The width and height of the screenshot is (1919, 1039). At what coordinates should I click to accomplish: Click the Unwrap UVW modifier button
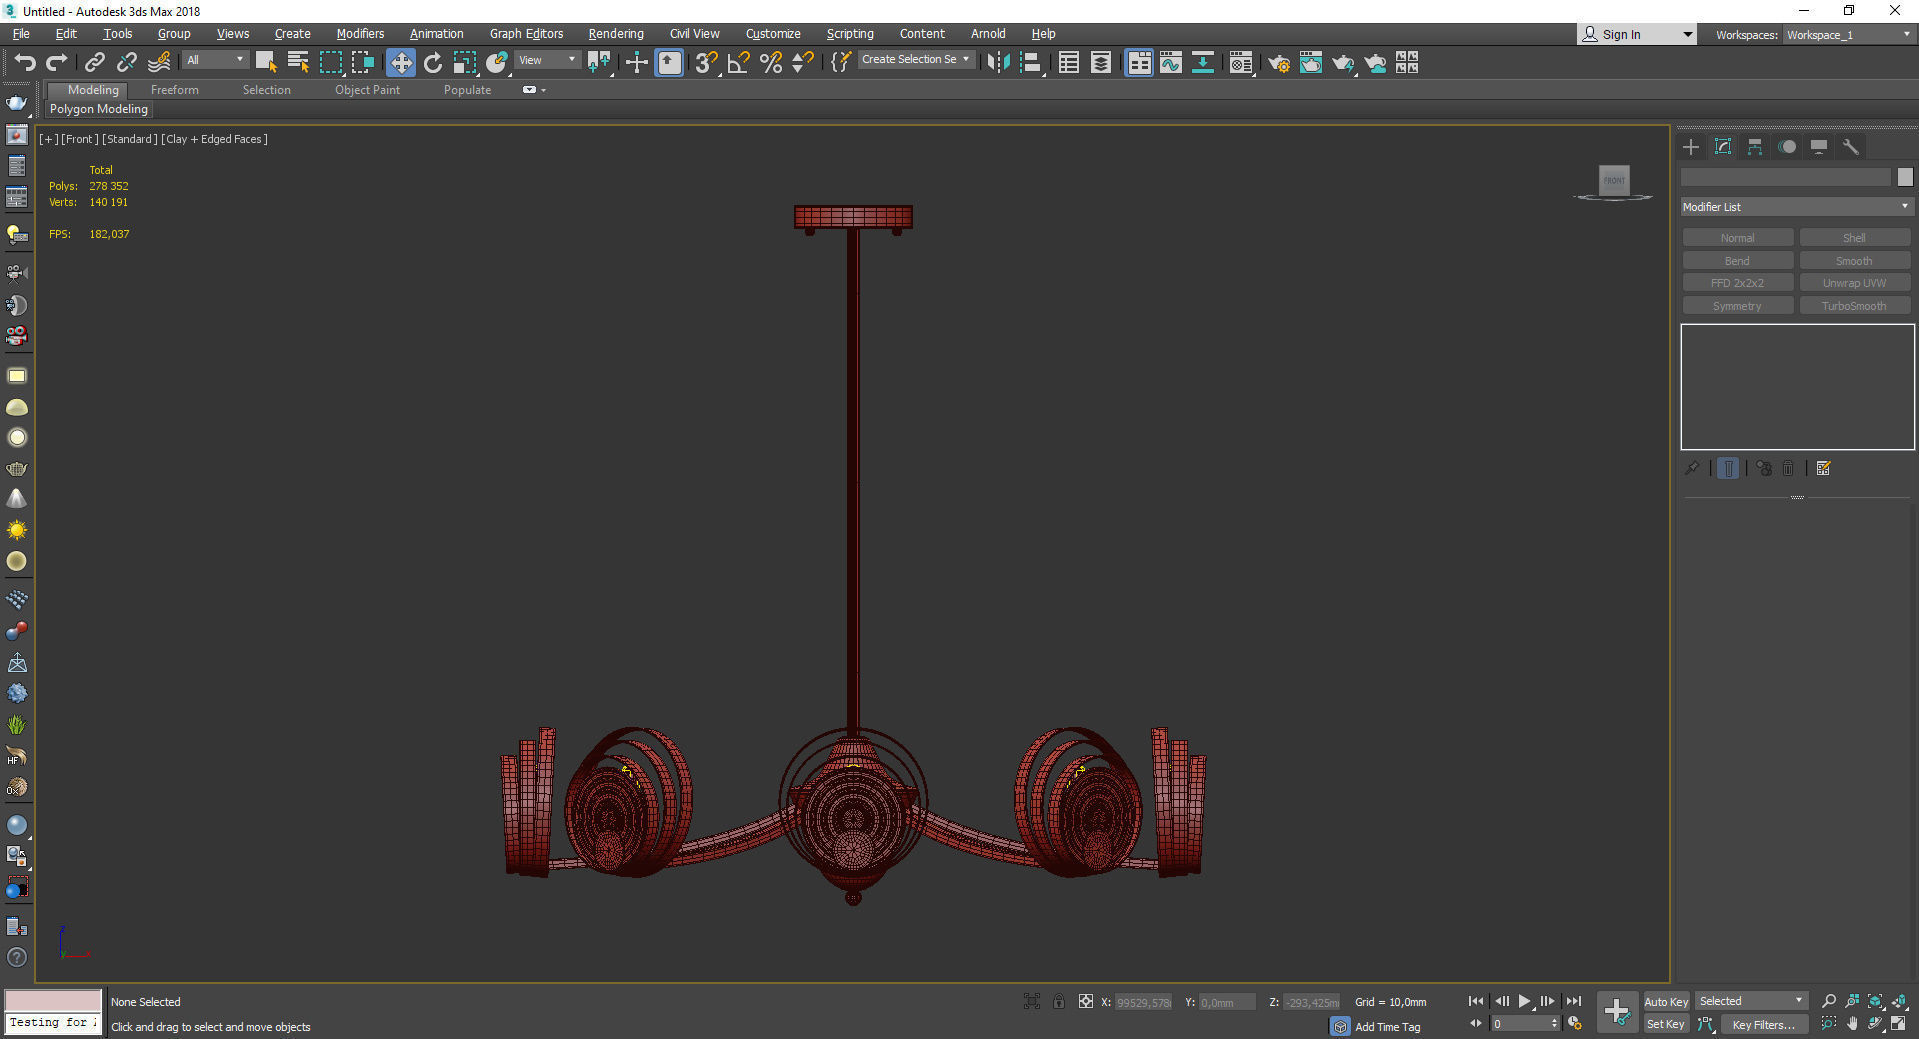(x=1854, y=283)
